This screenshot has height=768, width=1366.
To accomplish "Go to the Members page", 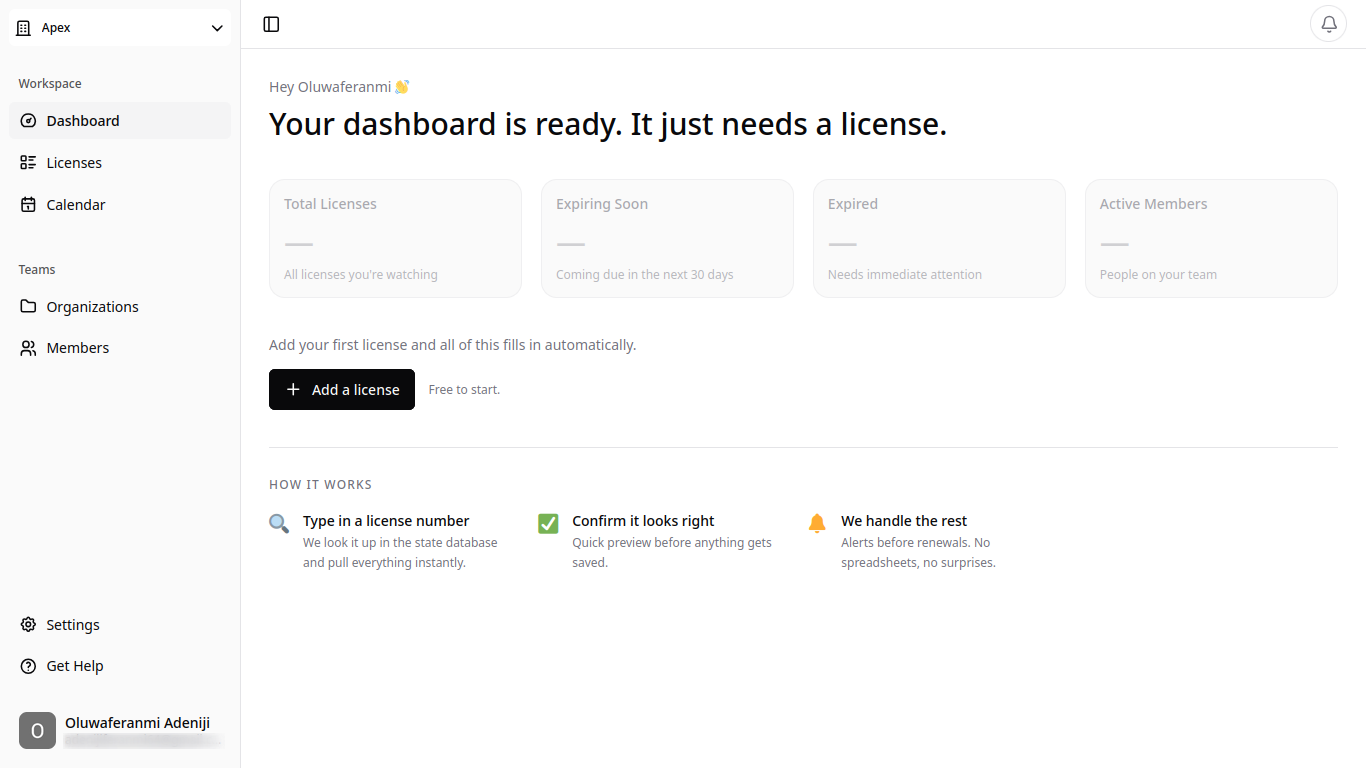I will (x=77, y=348).
